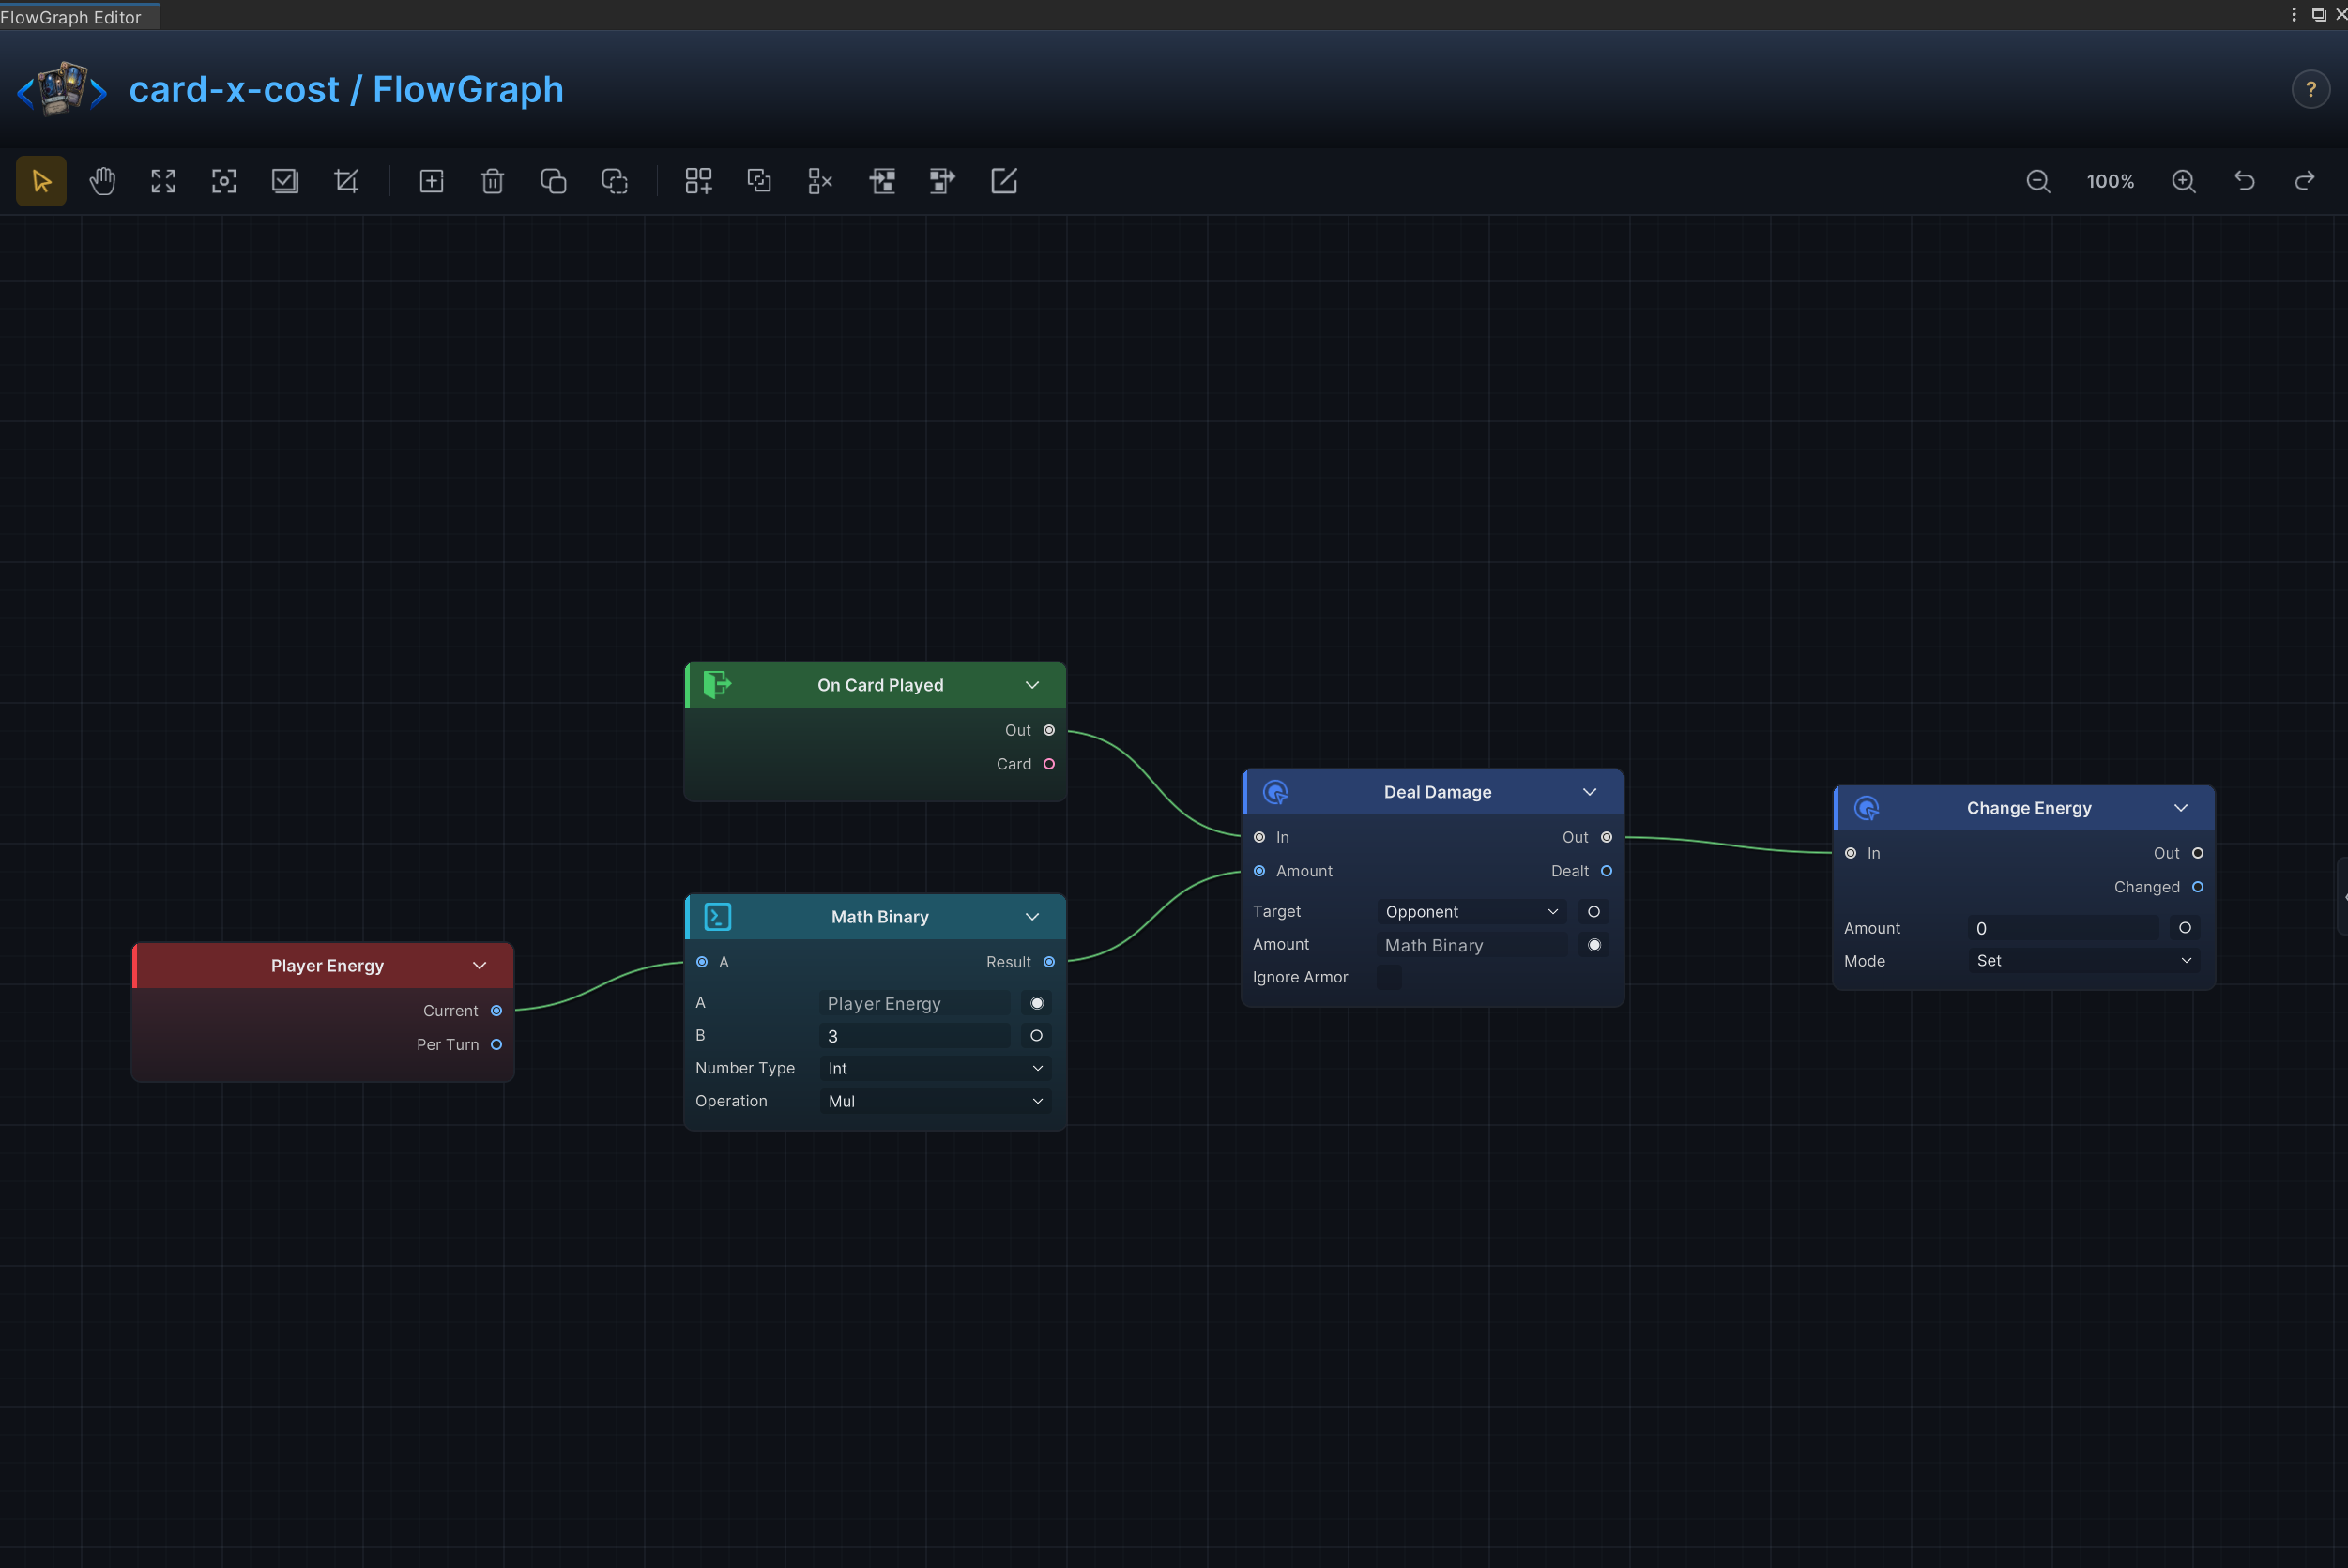This screenshot has width=2348, height=1568.
Task: Collapse the Change Energy node chevron
Action: tap(2181, 808)
